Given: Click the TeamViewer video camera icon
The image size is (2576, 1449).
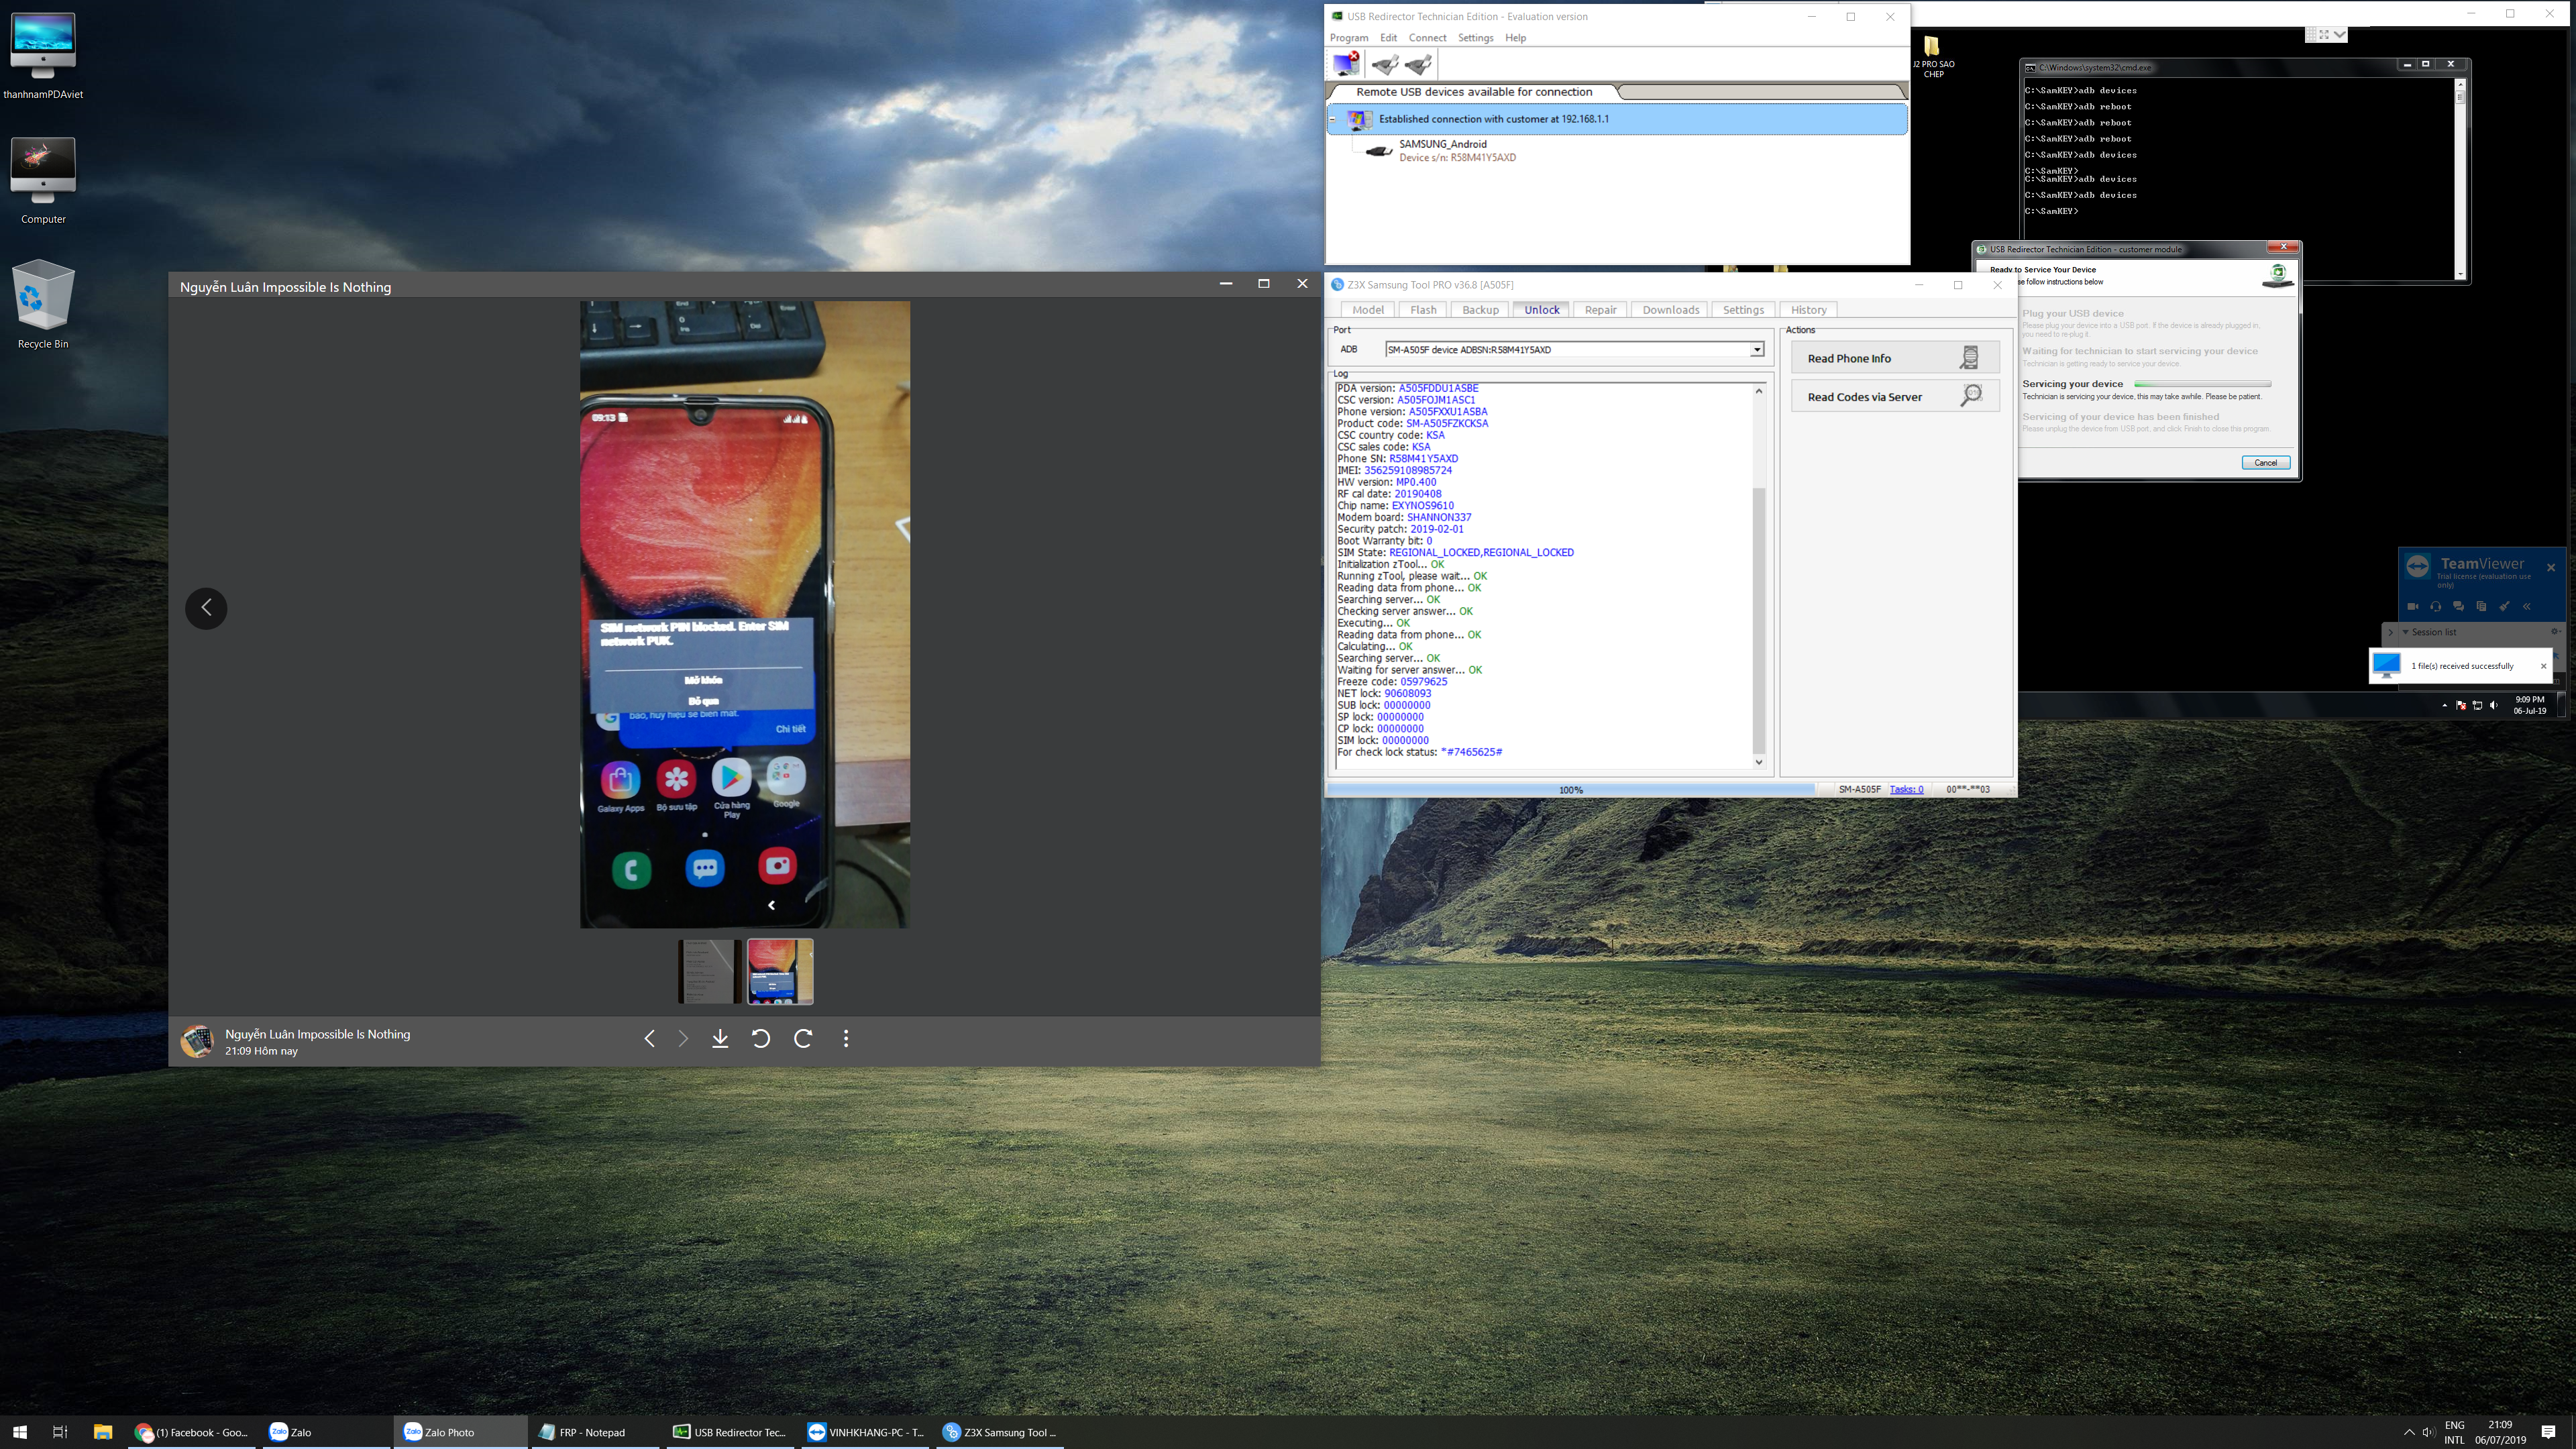Looking at the screenshot, I should pyautogui.click(x=2413, y=606).
